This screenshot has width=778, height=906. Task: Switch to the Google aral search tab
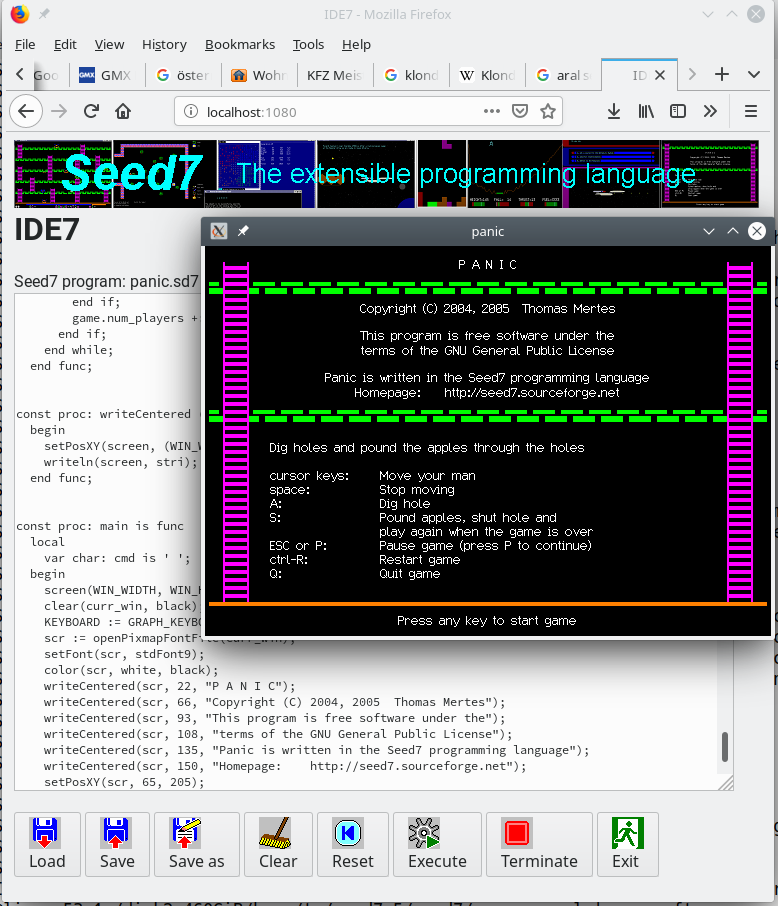(564, 75)
